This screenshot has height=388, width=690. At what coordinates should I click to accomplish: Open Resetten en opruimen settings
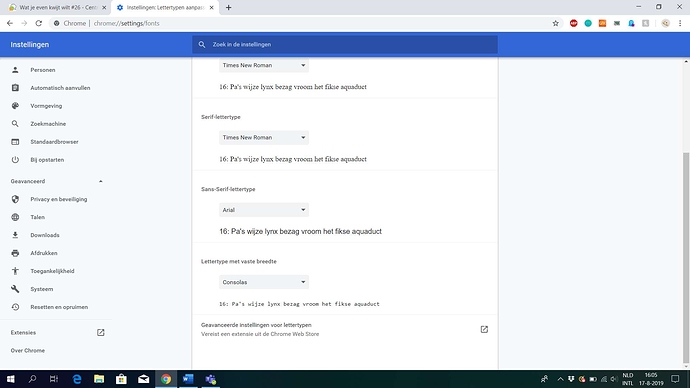[x=59, y=307]
